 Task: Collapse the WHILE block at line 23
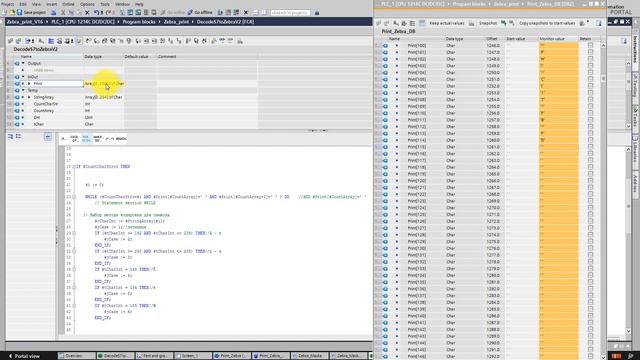pyautogui.click(x=74, y=197)
